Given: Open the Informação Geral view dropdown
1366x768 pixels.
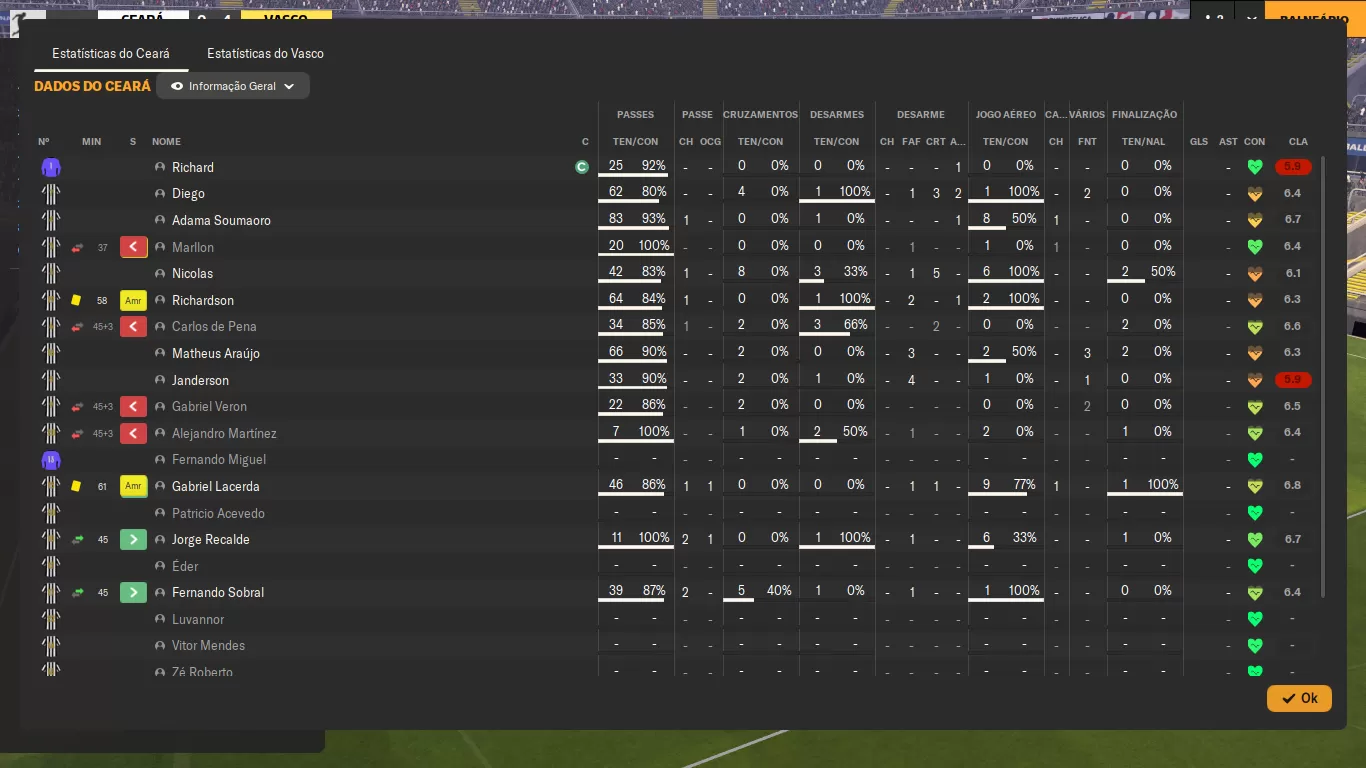Looking at the screenshot, I should click(x=233, y=86).
